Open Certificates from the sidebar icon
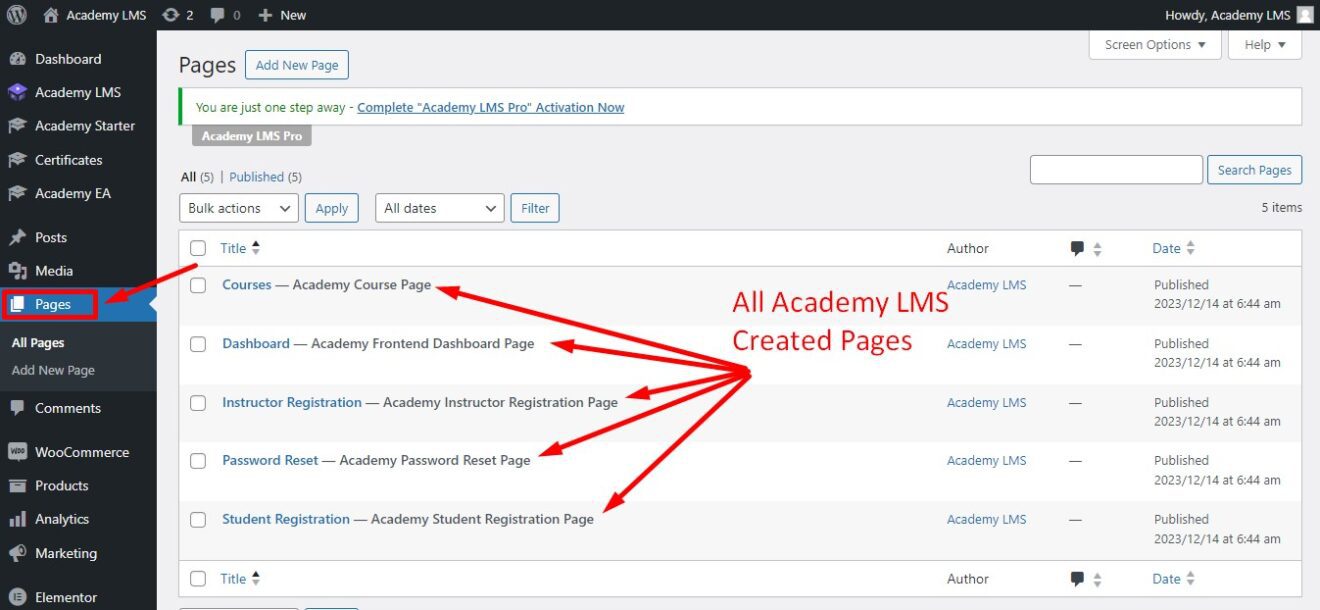Image resolution: width=1320 pixels, height=610 pixels. point(16,160)
